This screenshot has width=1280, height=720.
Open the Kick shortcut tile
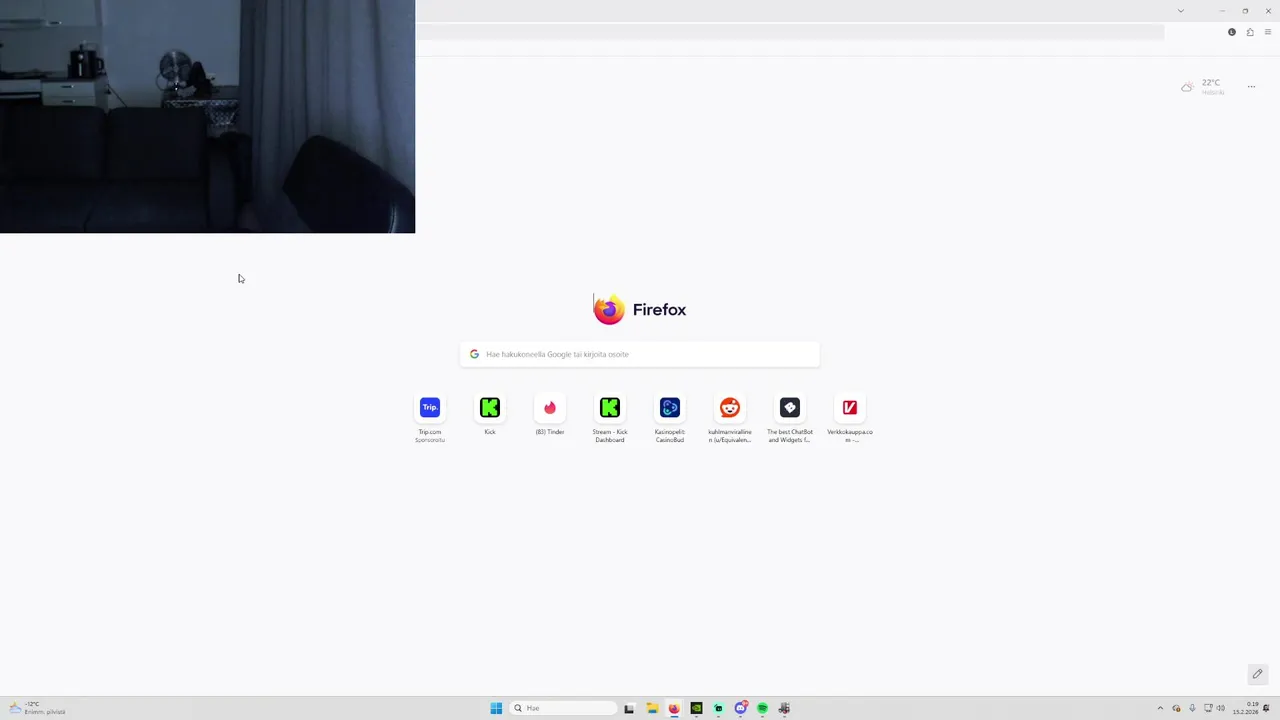(x=490, y=415)
